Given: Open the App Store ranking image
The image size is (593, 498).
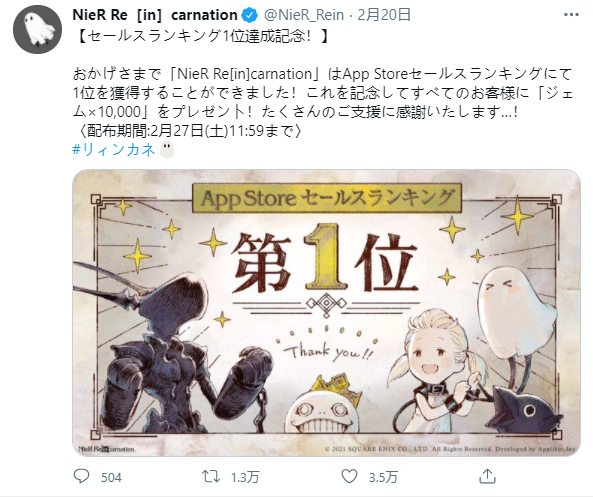Looking at the screenshot, I should click(x=326, y=313).
